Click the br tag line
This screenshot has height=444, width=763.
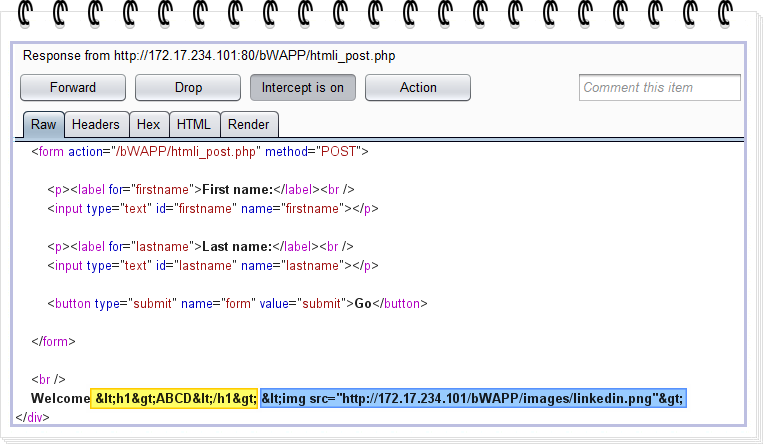48,379
